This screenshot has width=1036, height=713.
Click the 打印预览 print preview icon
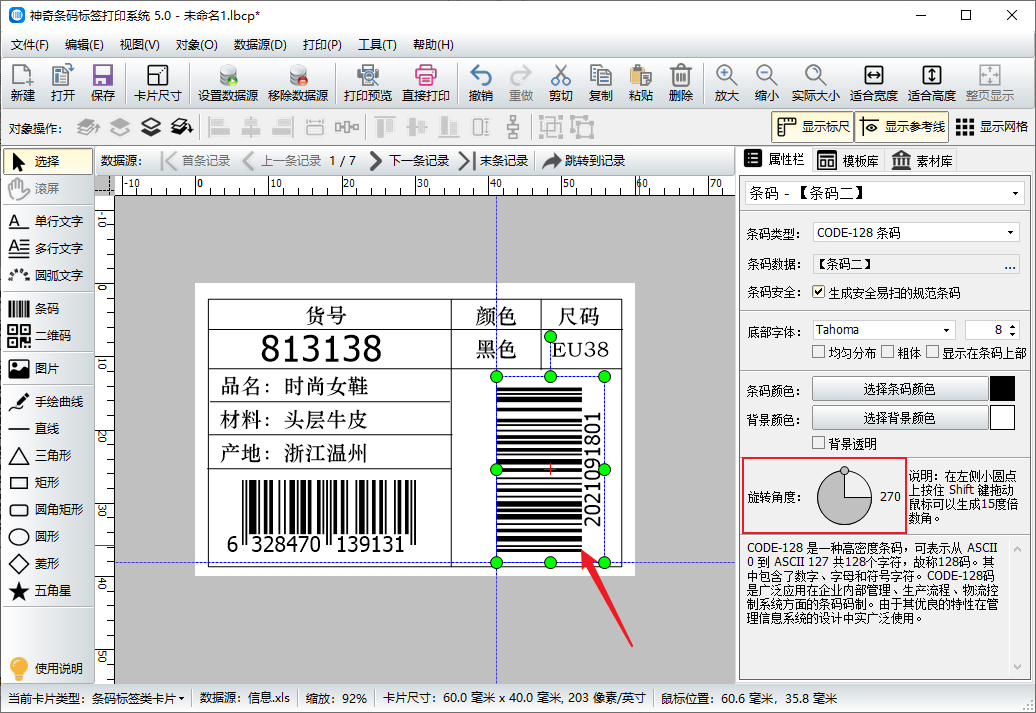(x=367, y=76)
